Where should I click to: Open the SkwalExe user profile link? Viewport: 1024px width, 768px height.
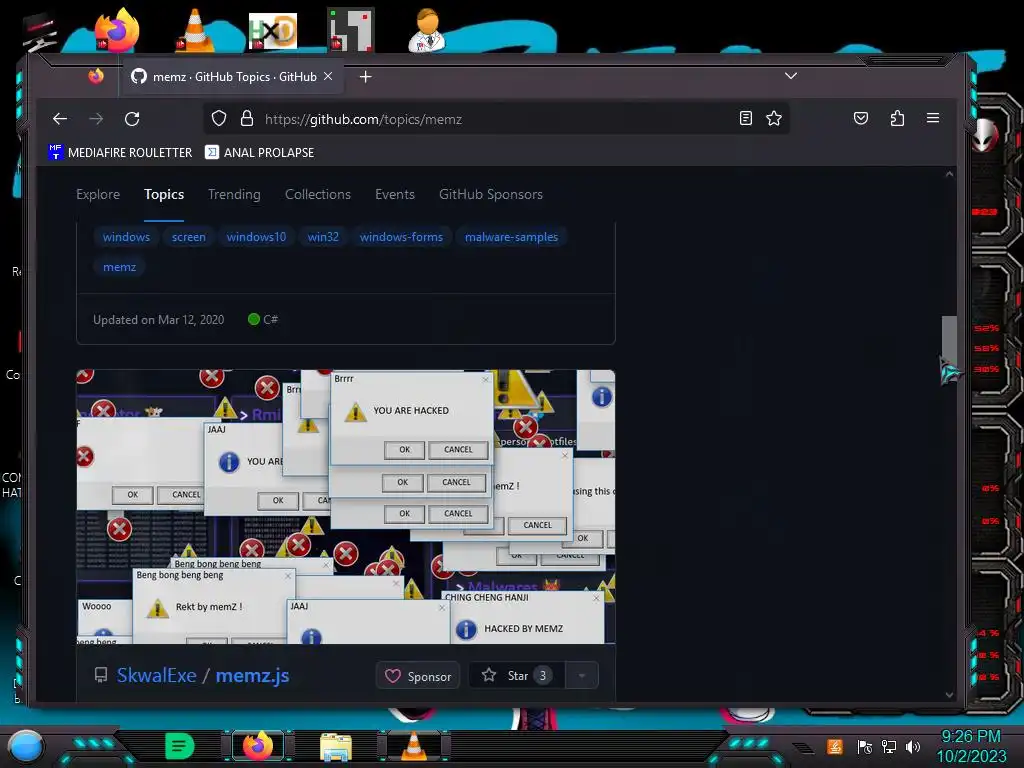(157, 675)
